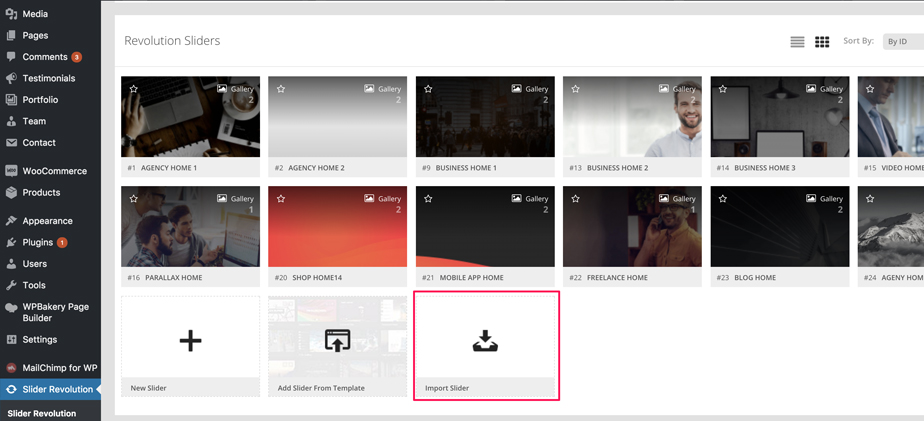
Task: Click the AGENCY HOME 2 title text
Action: tap(316, 168)
